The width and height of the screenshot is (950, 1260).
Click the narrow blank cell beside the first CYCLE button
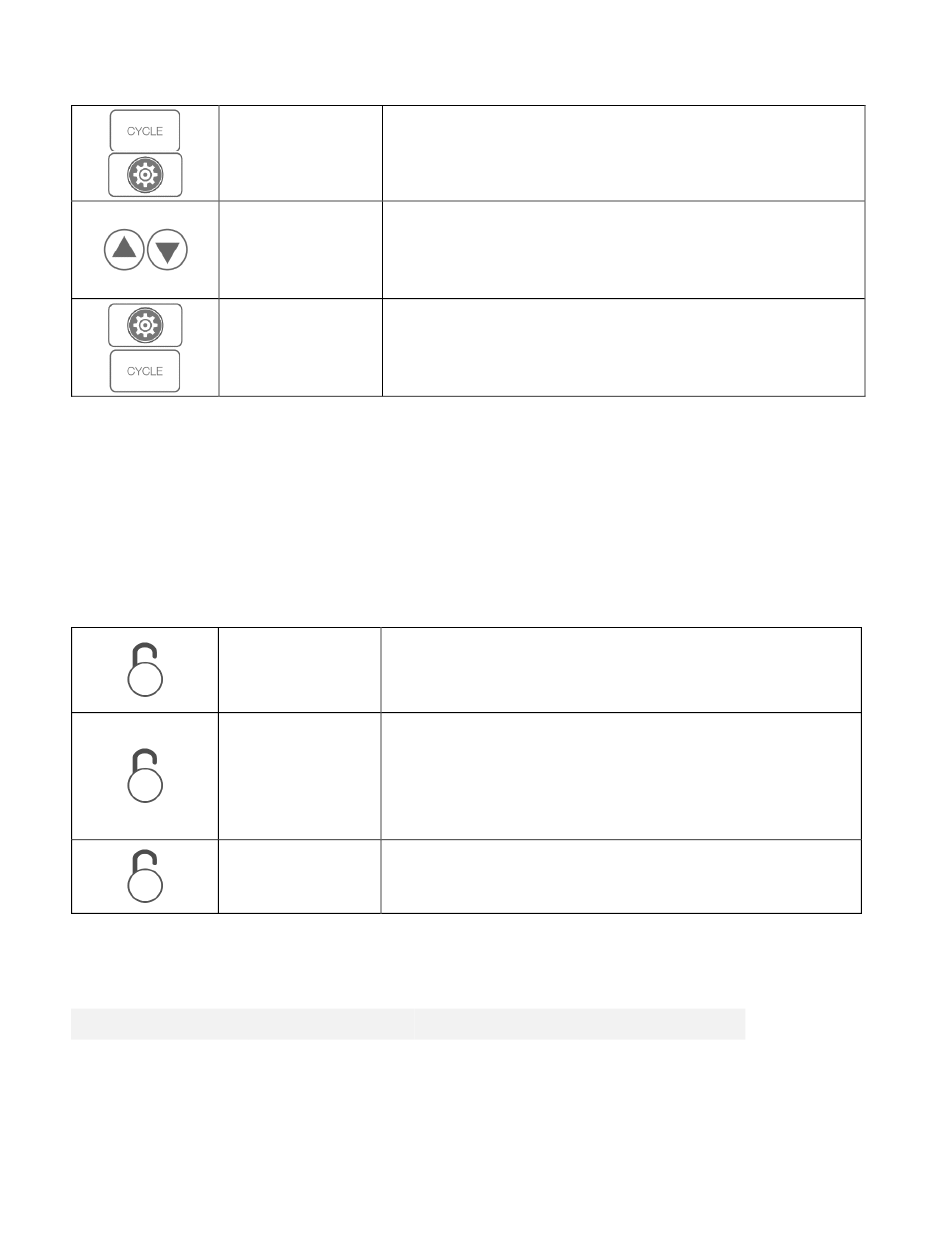[300, 153]
